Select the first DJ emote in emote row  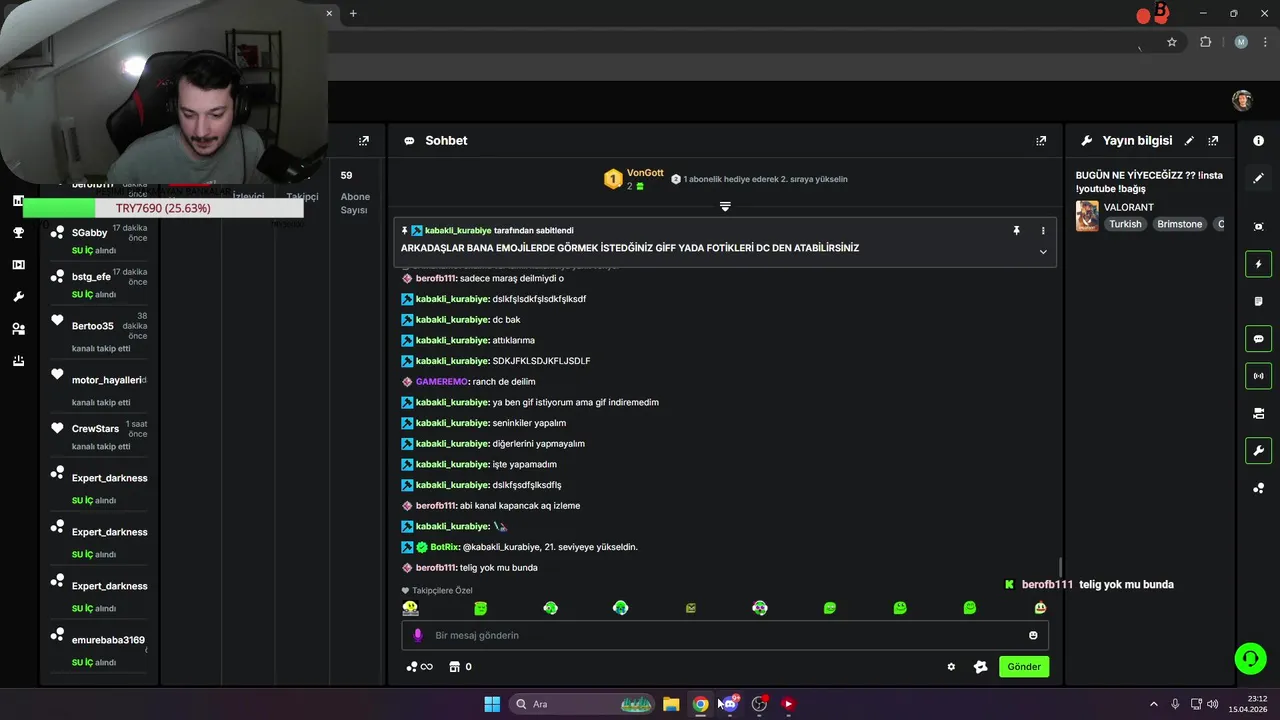point(410,607)
